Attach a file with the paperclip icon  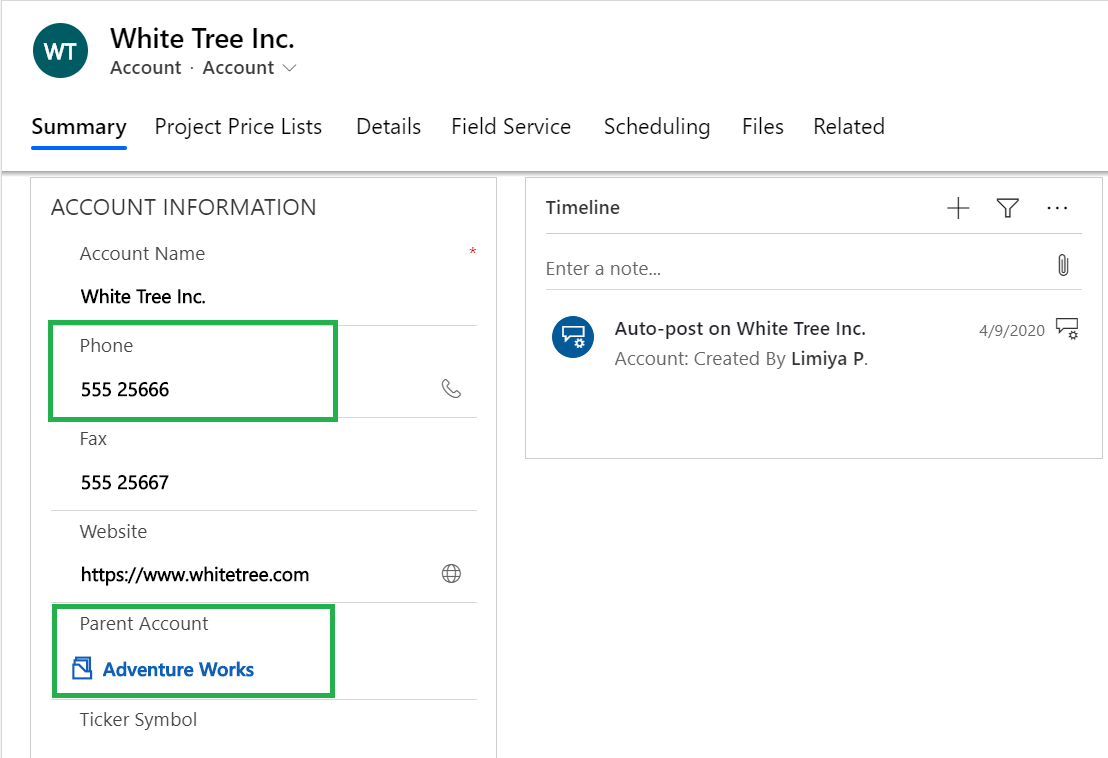[1062, 264]
